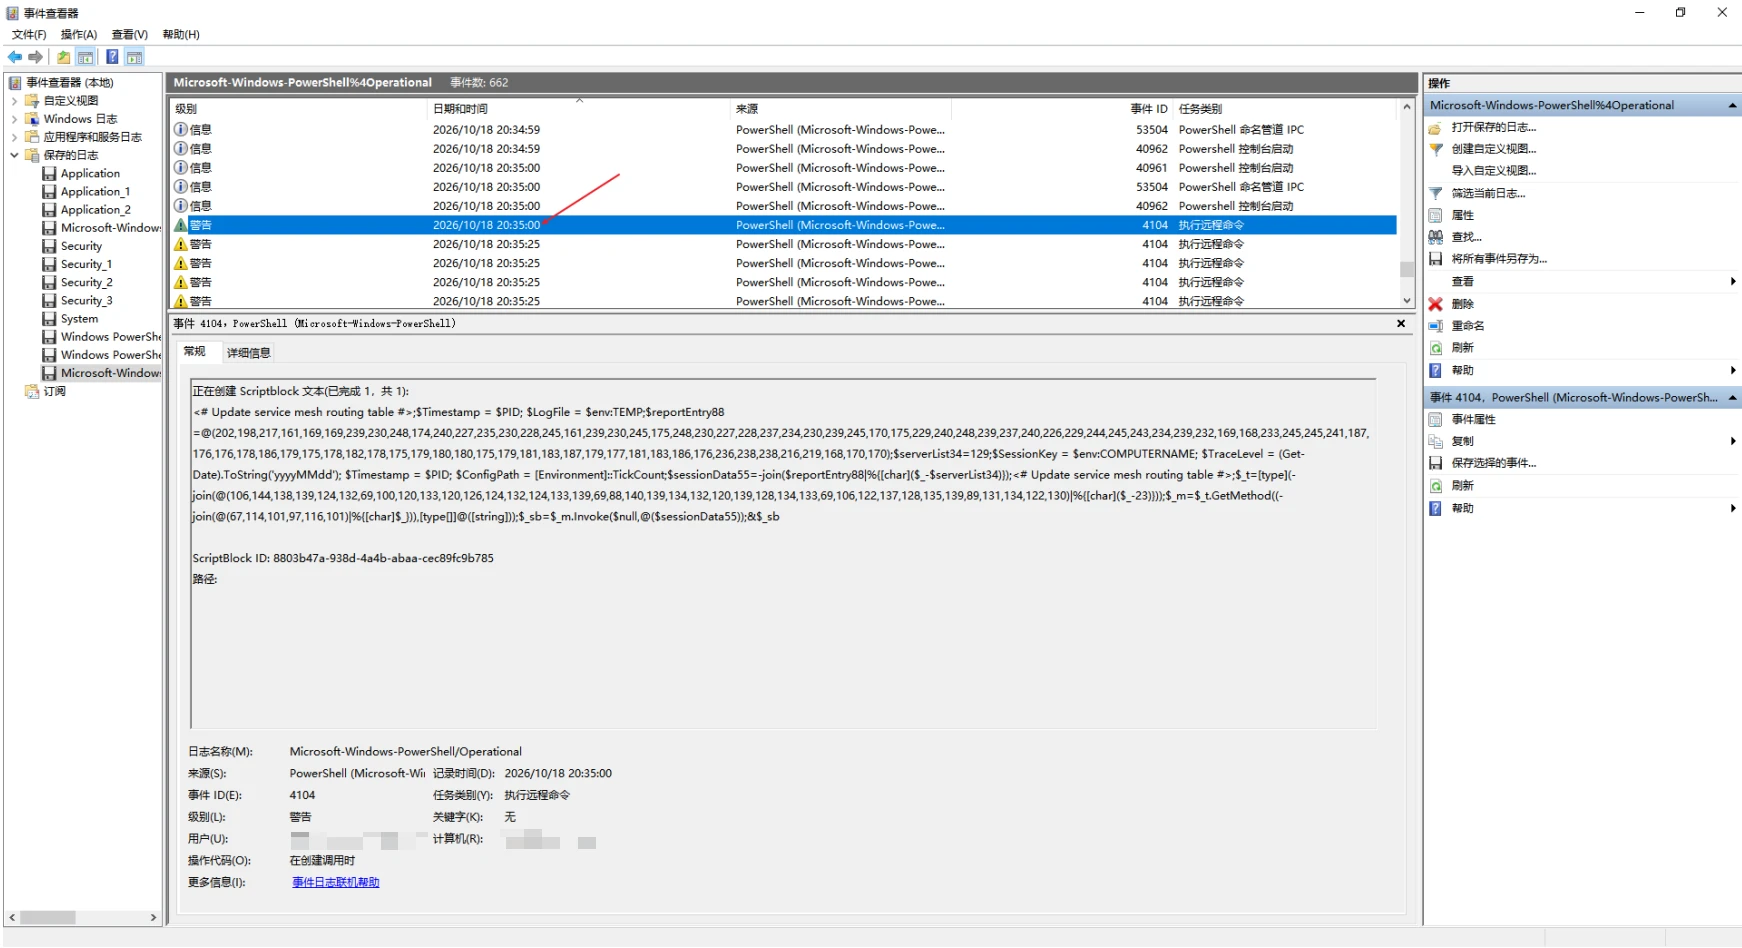The image size is (1742, 948).
Task: Collapse the 保存的日志 tree node
Action: click(x=14, y=155)
